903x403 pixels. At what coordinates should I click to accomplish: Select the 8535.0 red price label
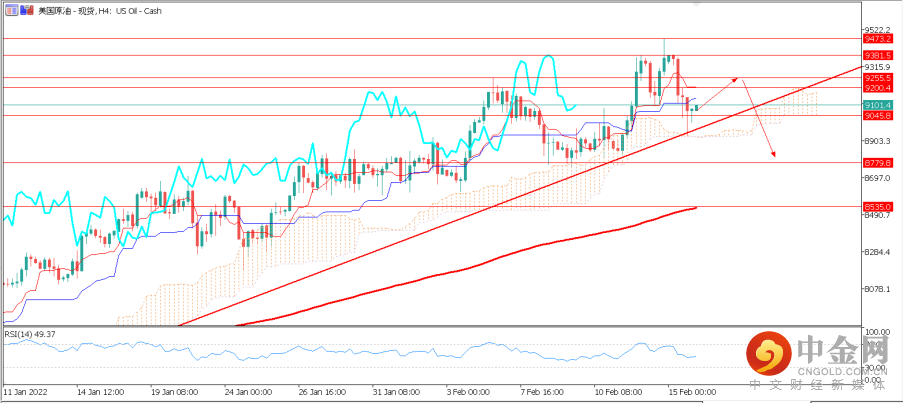pos(878,206)
